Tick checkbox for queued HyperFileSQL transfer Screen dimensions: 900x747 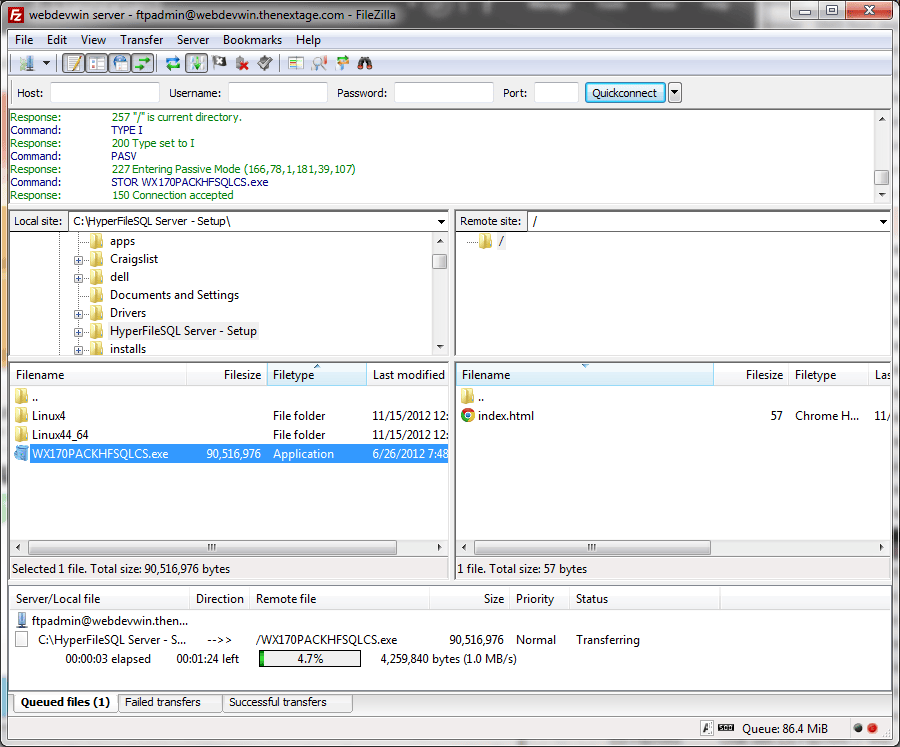pyautogui.click(x=21, y=639)
